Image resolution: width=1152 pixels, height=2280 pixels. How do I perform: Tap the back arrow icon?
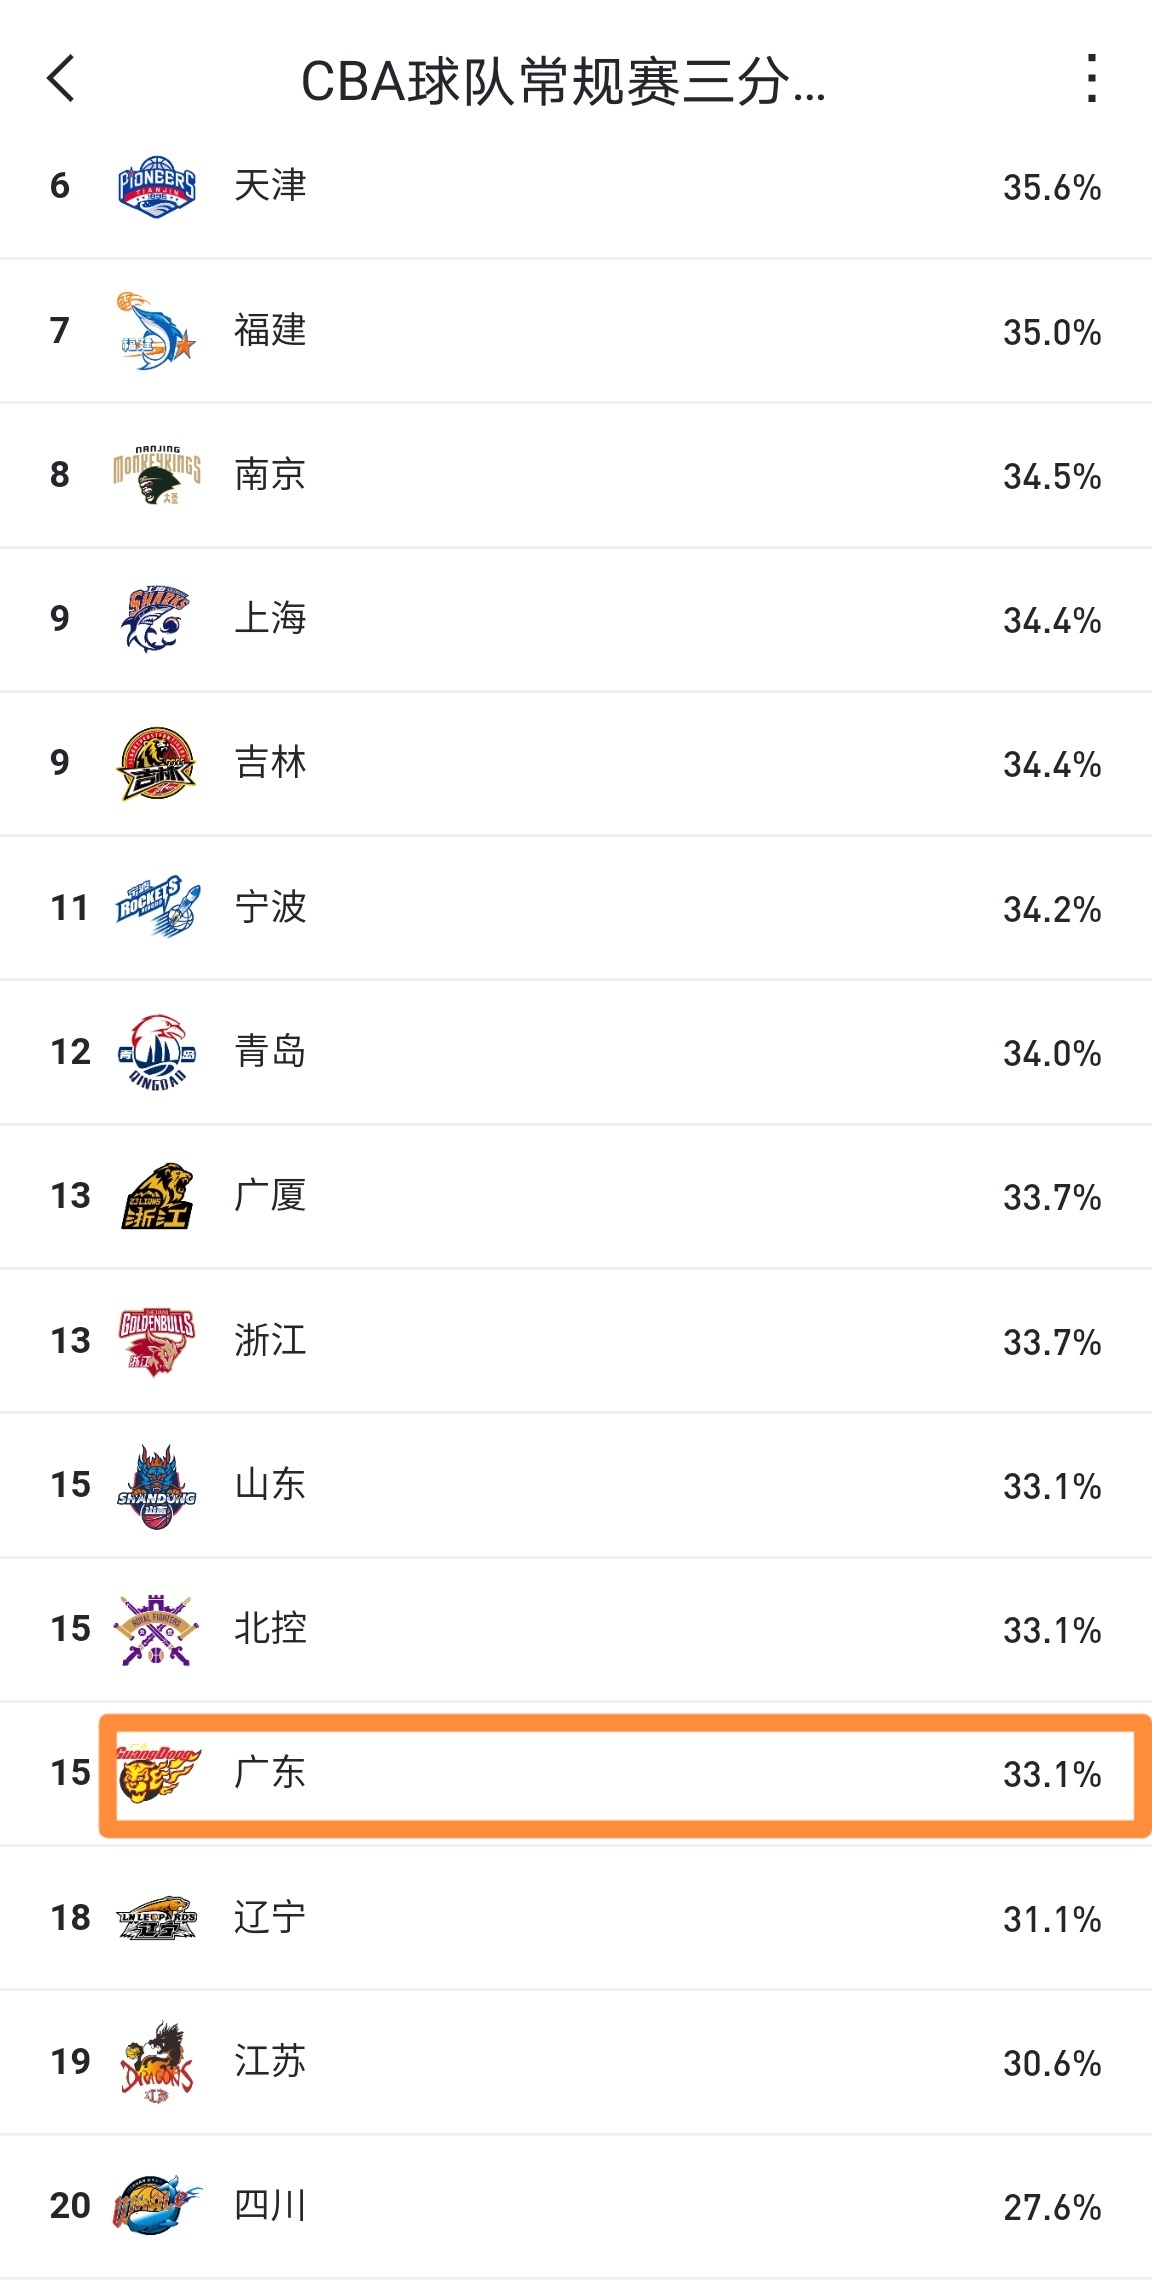[62, 79]
